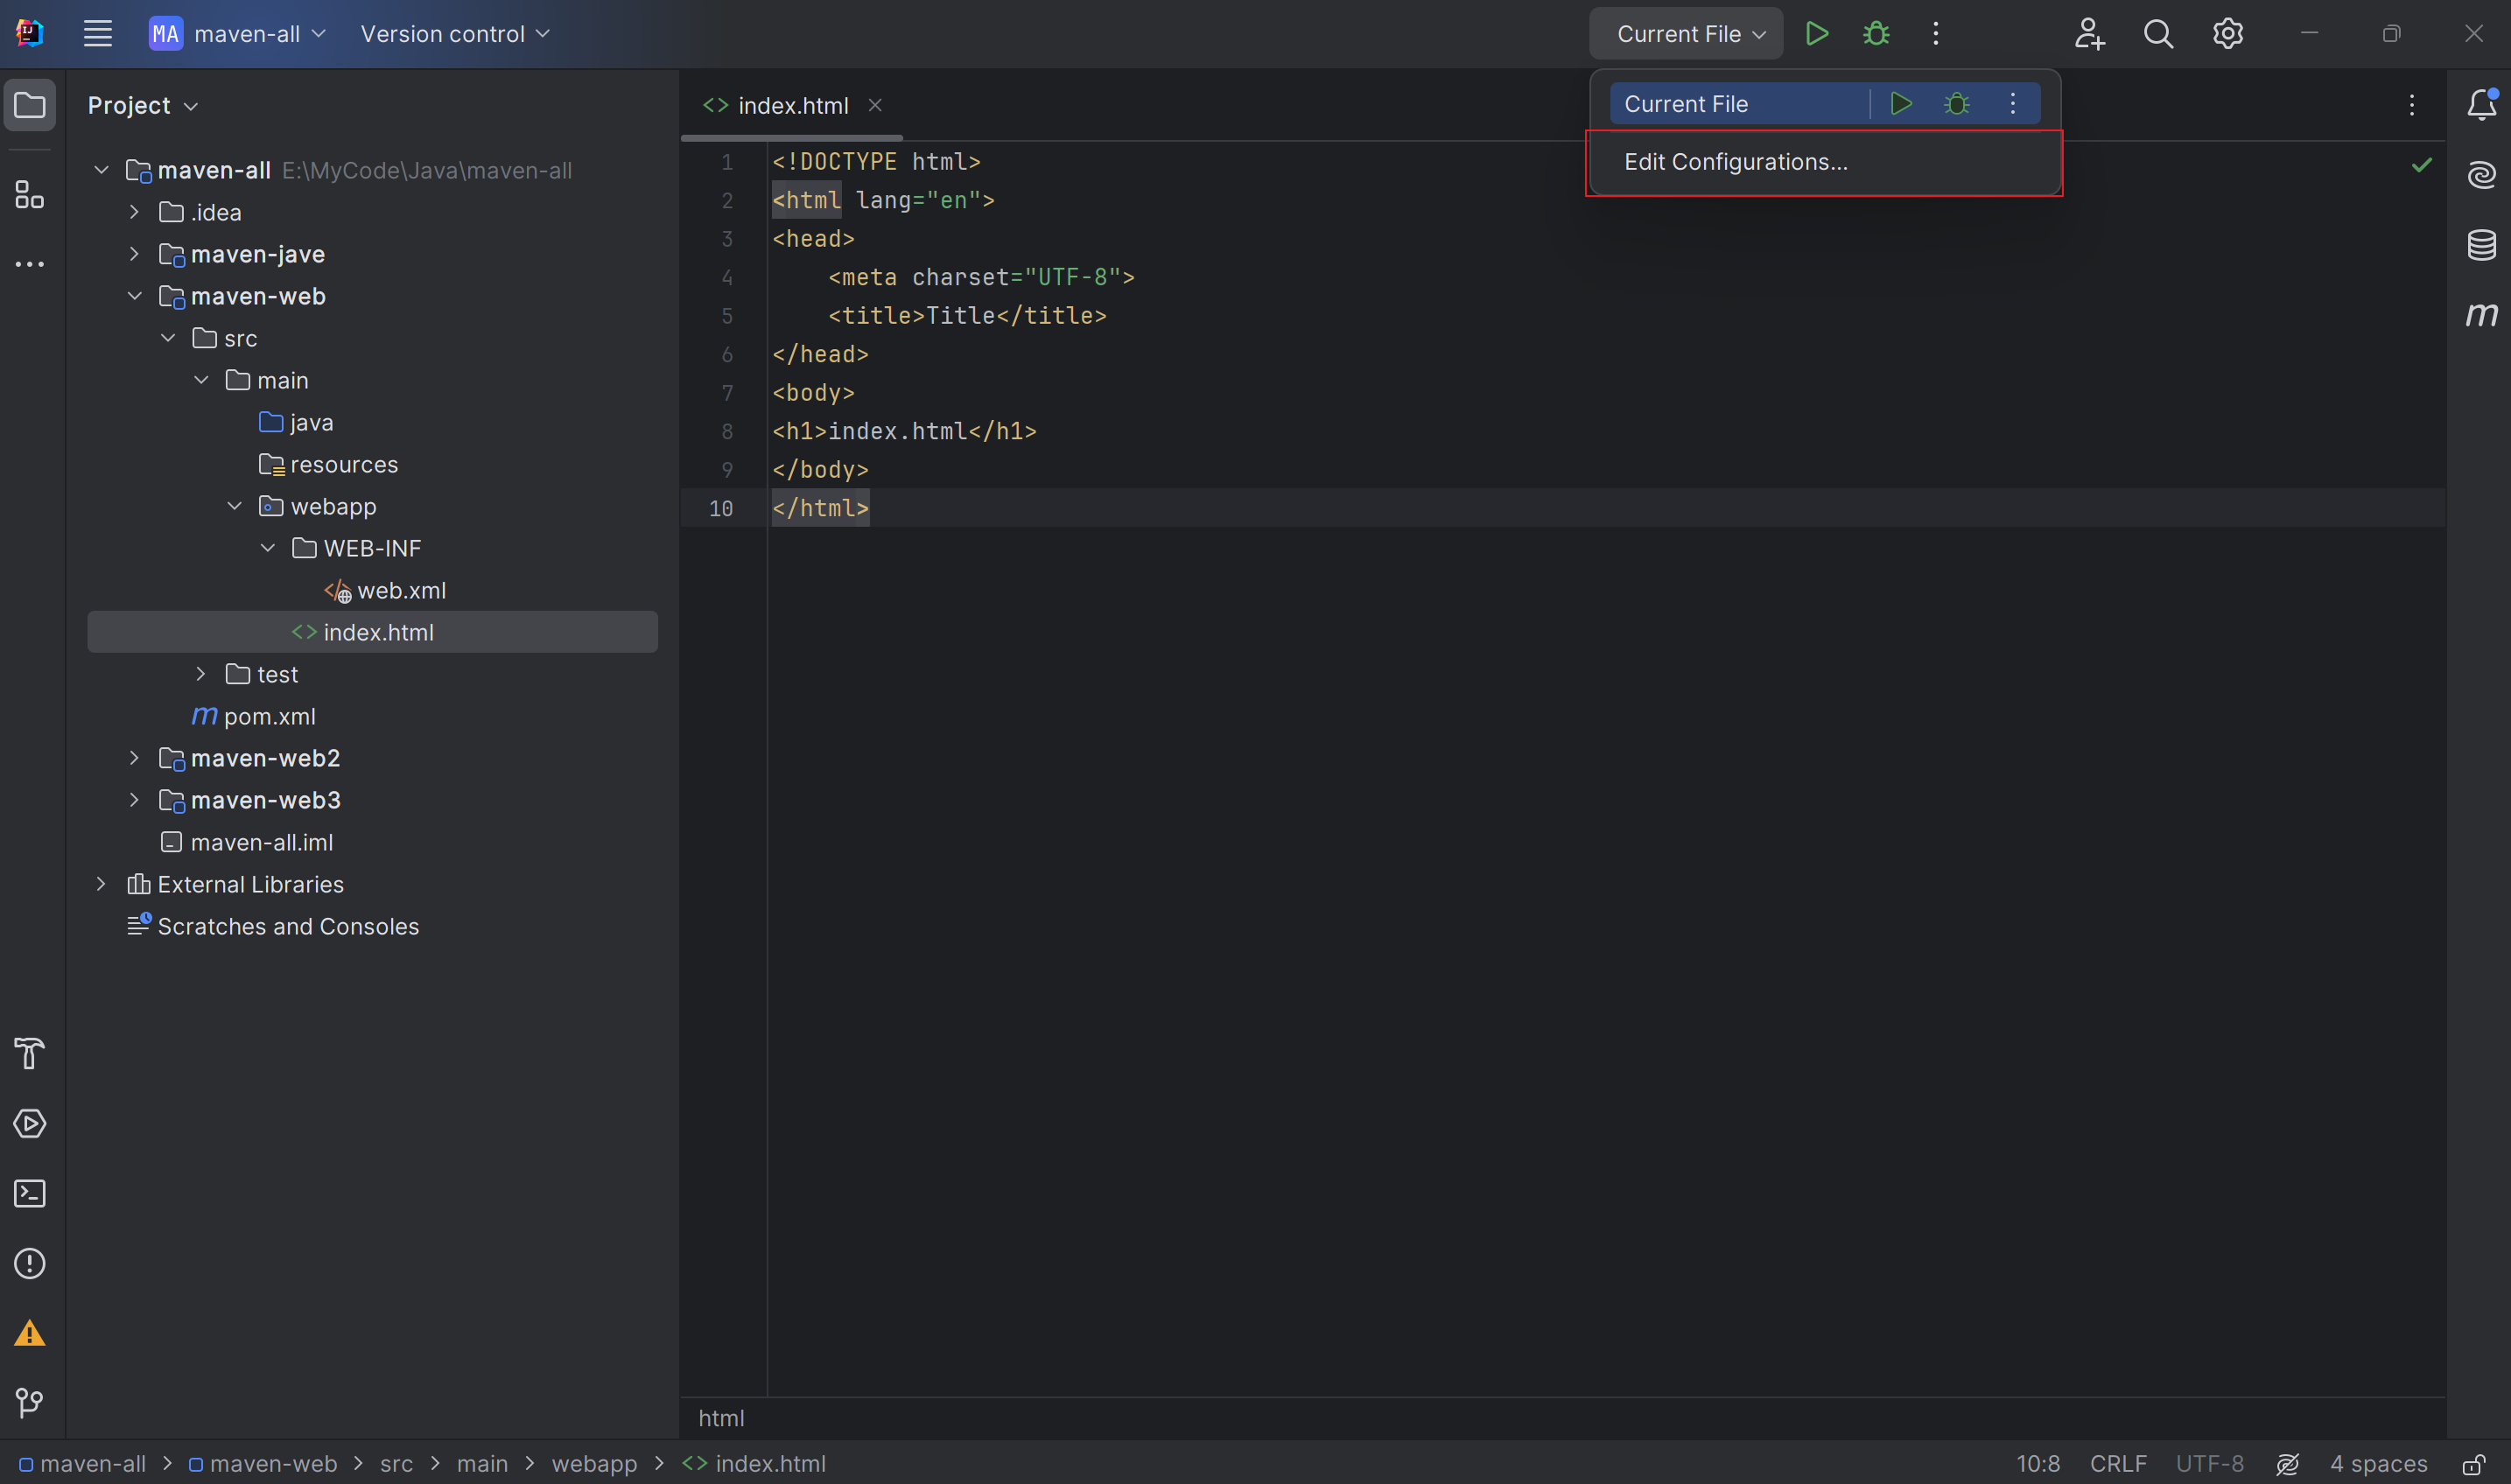Open the AI Assistant panel
This screenshot has height=1484, width=2511.
click(2483, 173)
